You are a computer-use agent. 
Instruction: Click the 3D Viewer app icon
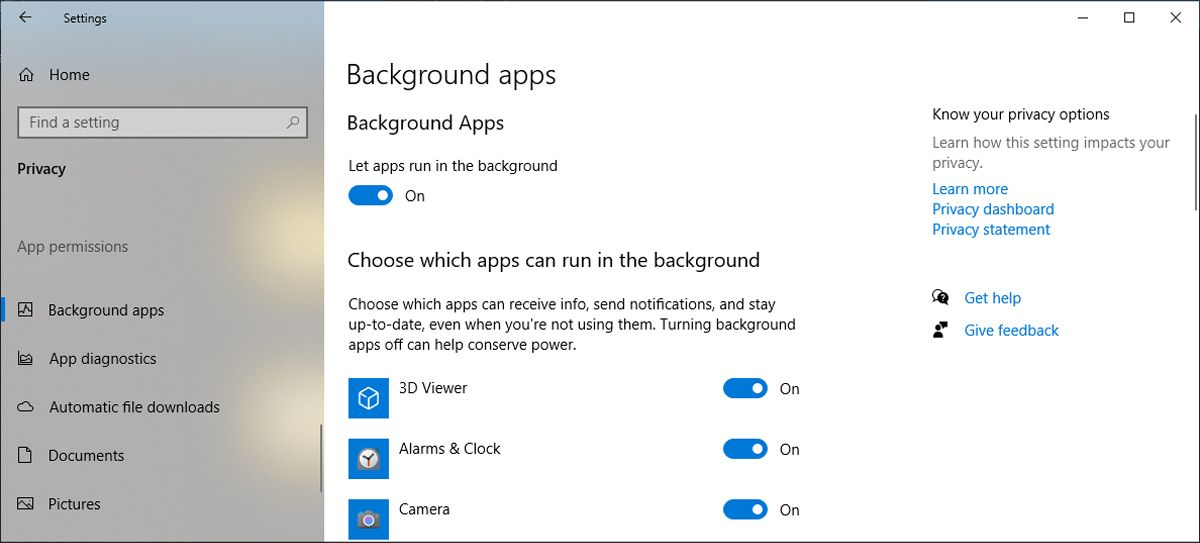(368, 398)
